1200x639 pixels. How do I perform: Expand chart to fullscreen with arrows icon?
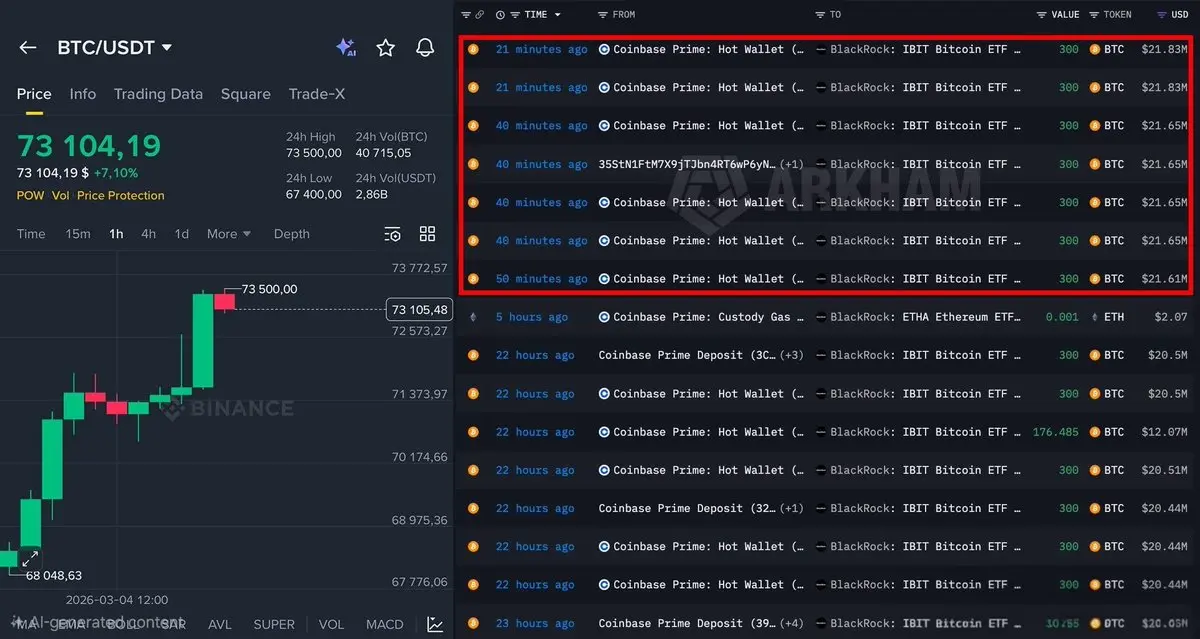(30, 559)
